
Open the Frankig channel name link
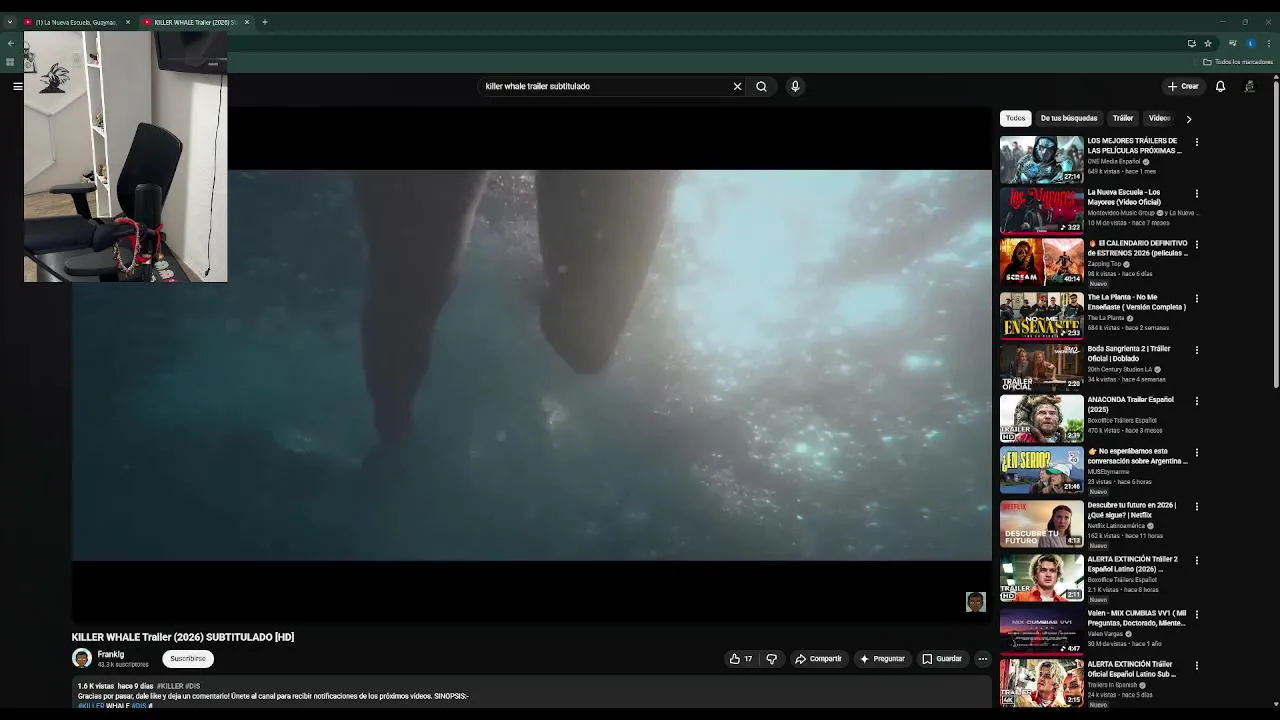(x=111, y=654)
